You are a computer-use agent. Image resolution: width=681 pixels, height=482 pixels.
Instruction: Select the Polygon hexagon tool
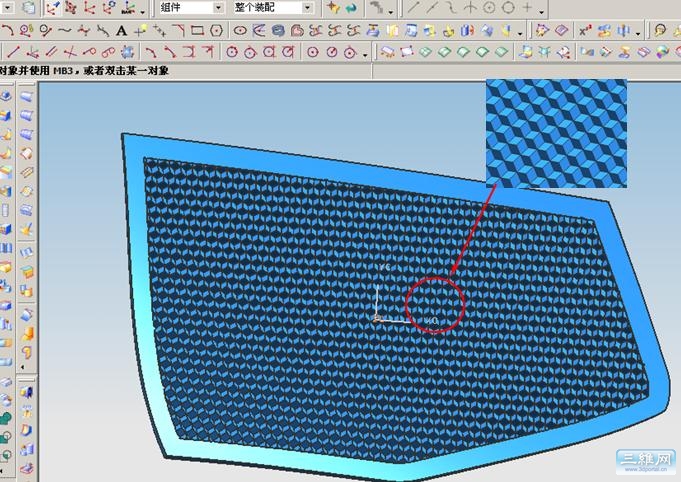216,30
